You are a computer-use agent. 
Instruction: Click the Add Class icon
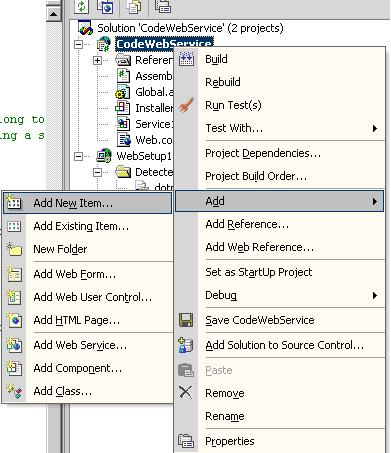[x=14, y=391]
